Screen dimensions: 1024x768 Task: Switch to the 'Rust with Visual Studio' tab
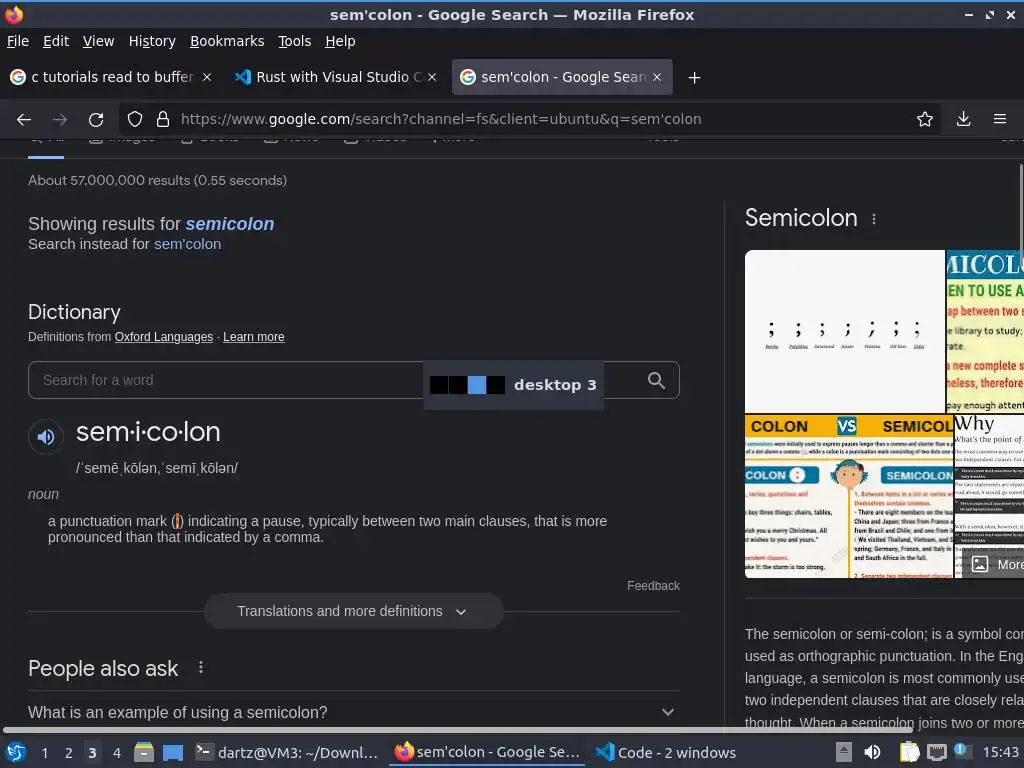point(336,77)
